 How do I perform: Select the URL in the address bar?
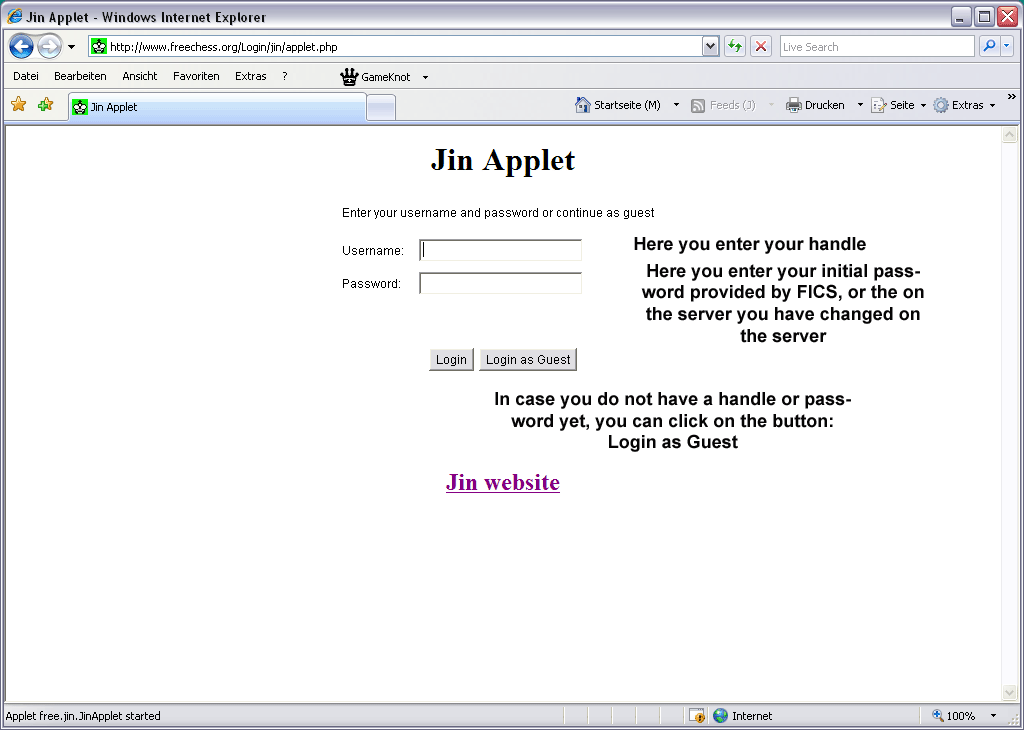pos(223,47)
